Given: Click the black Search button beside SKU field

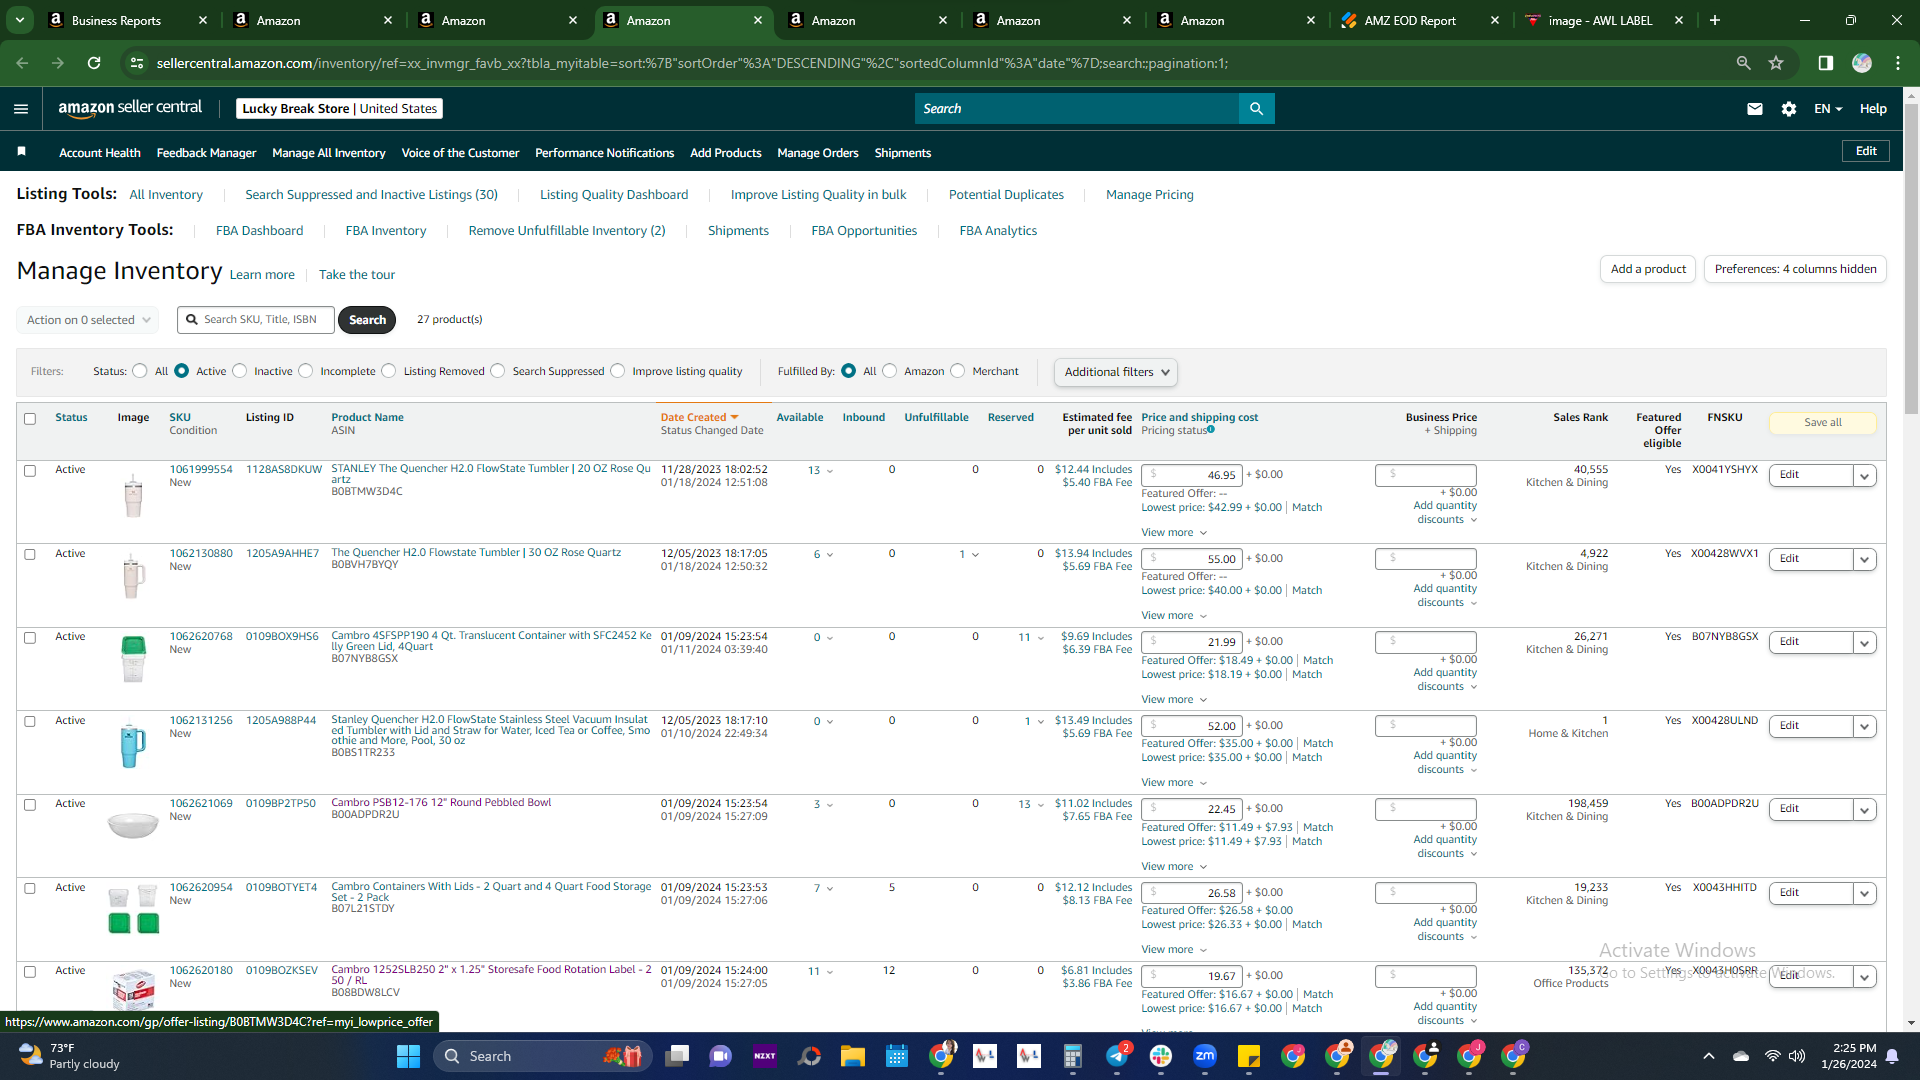Looking at the screenshot, I should pyautogui.click(x=367, y=320).
